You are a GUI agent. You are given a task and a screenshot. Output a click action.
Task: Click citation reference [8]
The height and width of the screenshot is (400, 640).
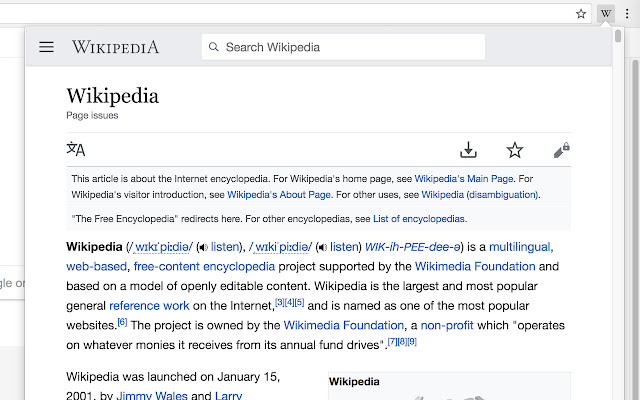pos(402,342)
